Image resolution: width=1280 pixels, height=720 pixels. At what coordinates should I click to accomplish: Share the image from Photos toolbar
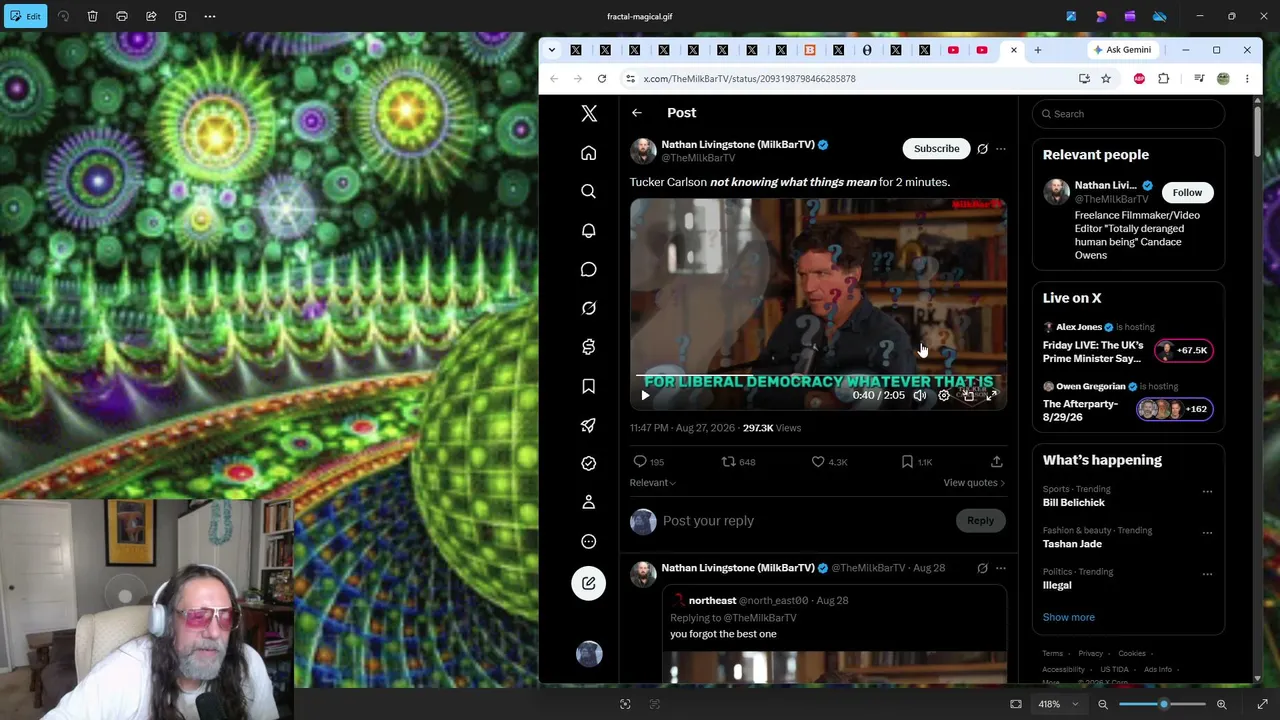click(x=151, y=16)
